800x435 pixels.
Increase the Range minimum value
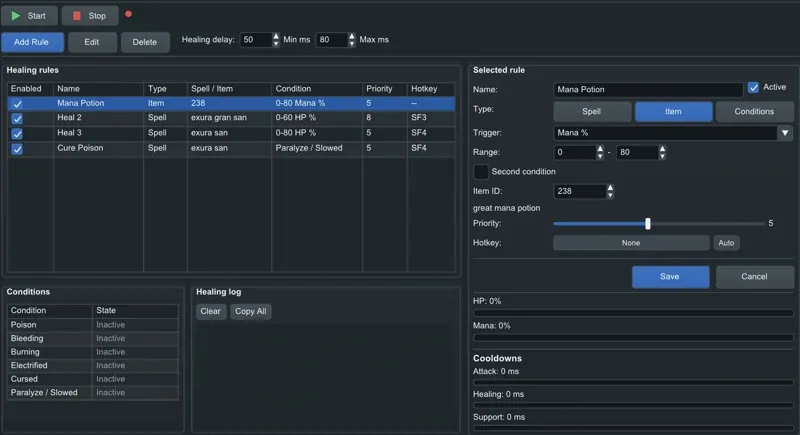click(x=600, y=149)
